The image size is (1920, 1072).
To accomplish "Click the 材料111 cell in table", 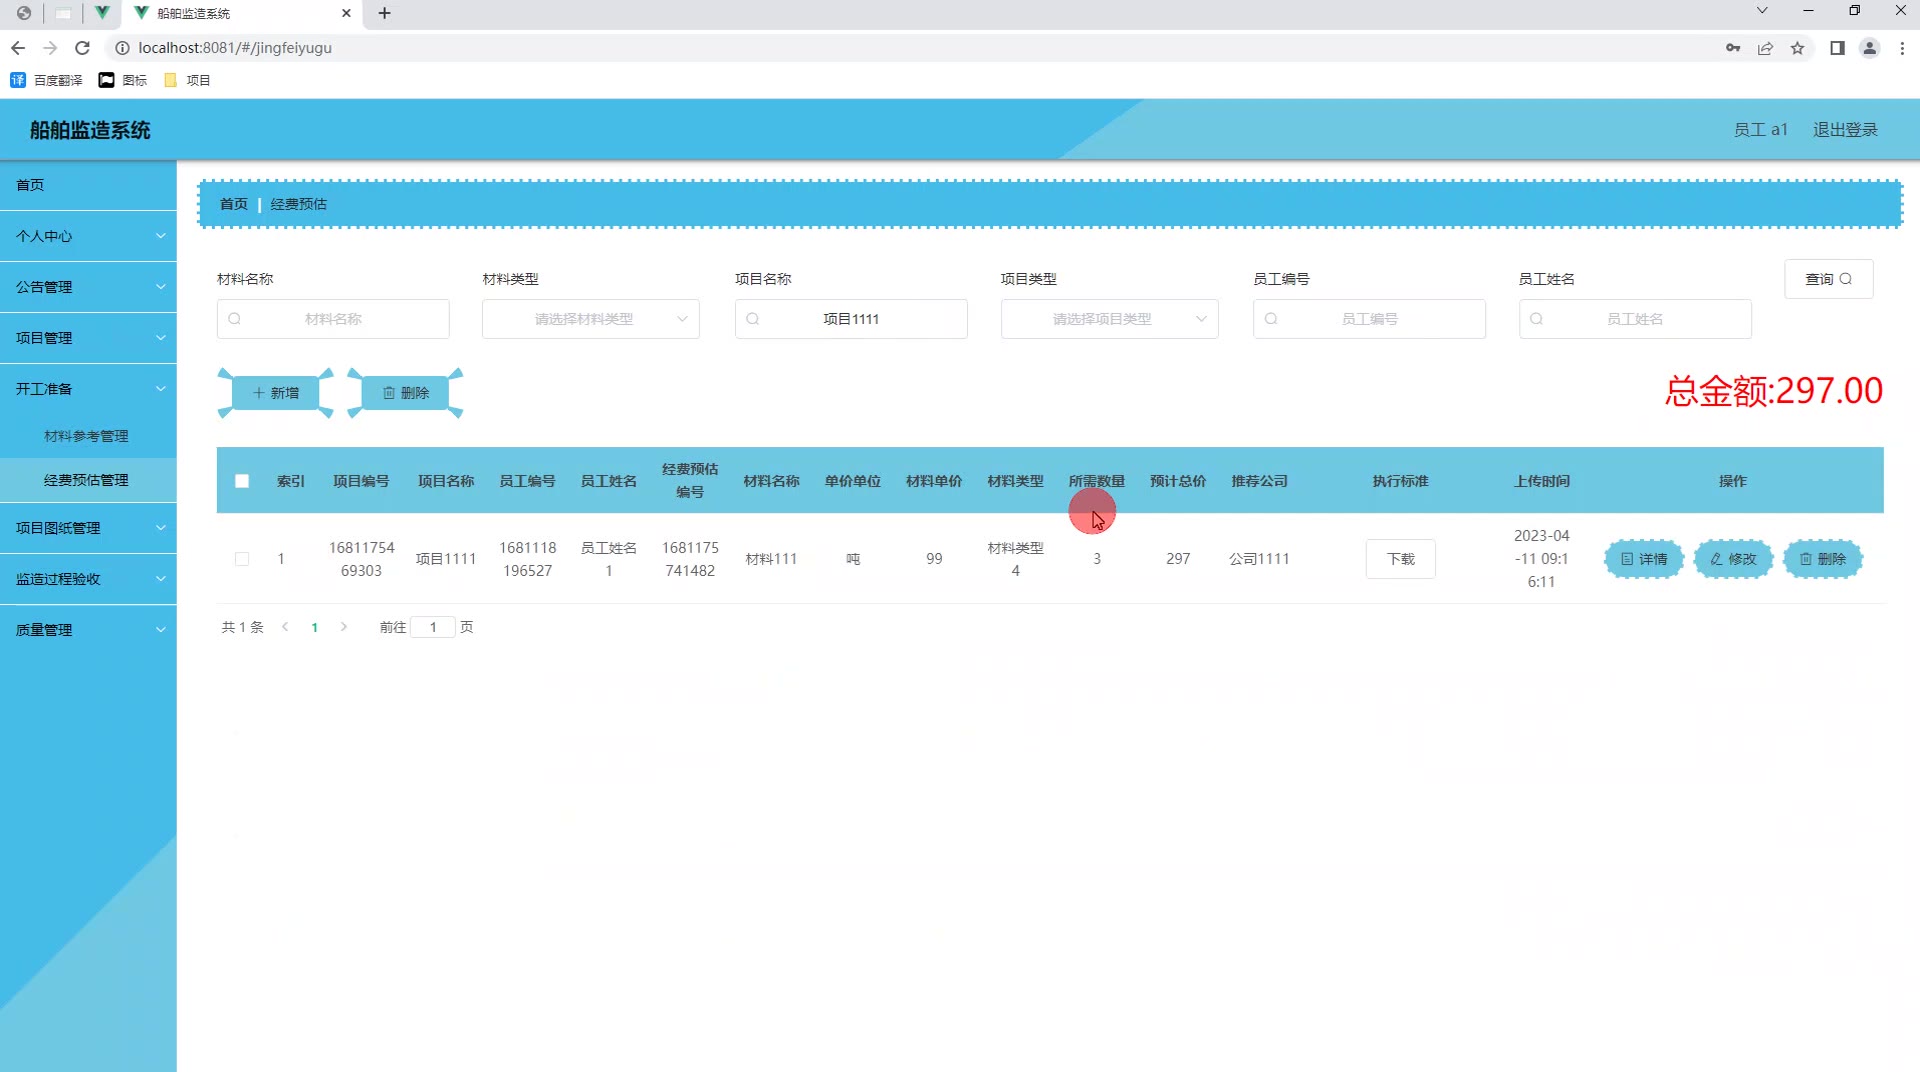I will (x=771, y=559).
